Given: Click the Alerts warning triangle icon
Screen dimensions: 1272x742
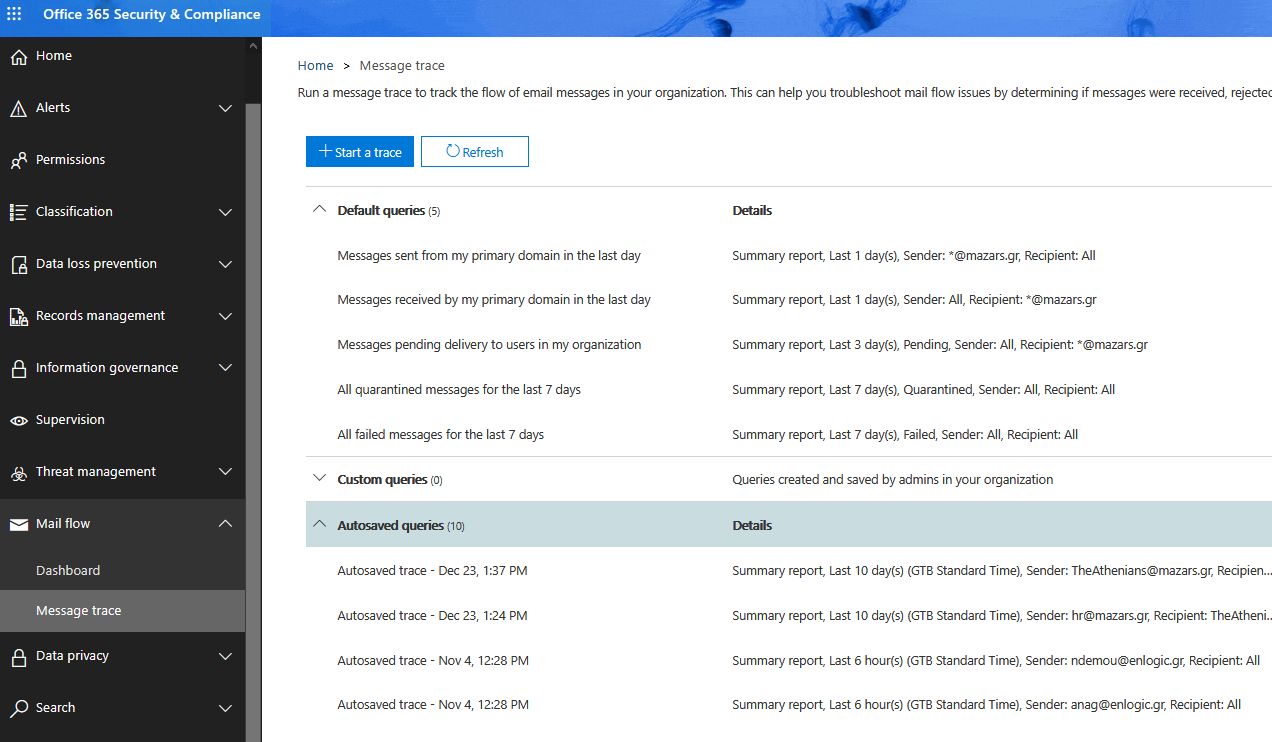Looking at the screenshot, I should (x=18, y=109).
